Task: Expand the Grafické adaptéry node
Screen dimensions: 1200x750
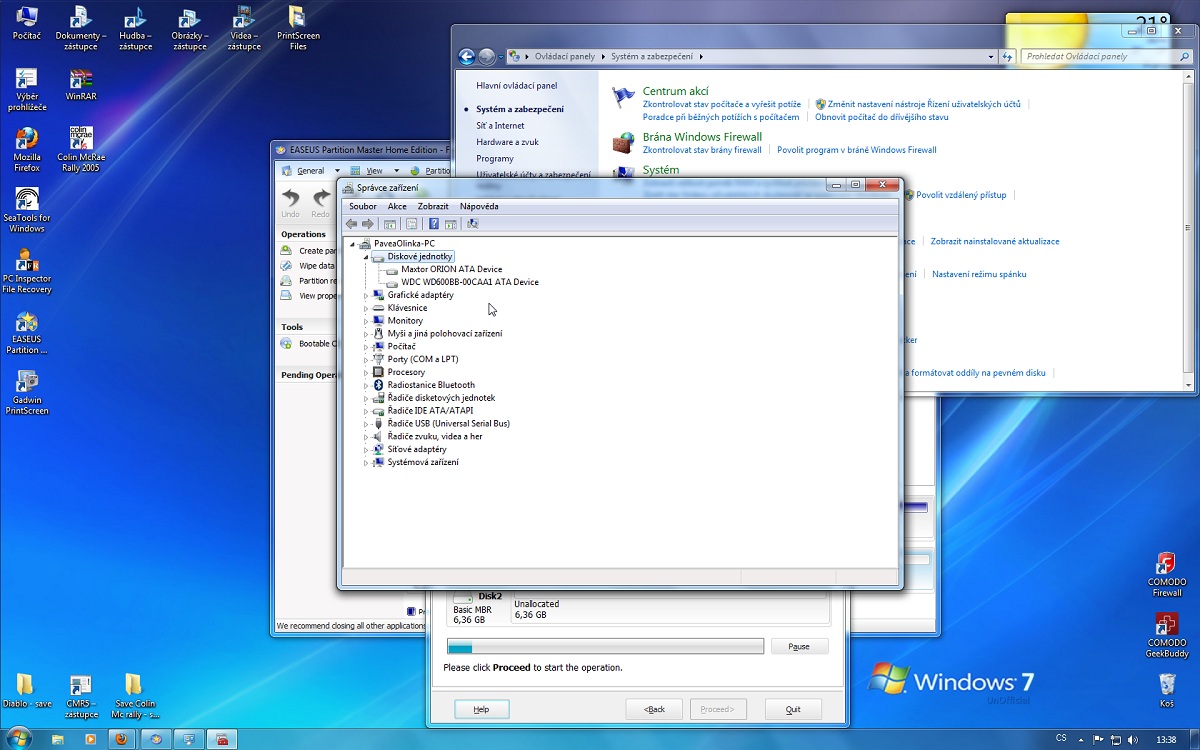Action: 366,295
